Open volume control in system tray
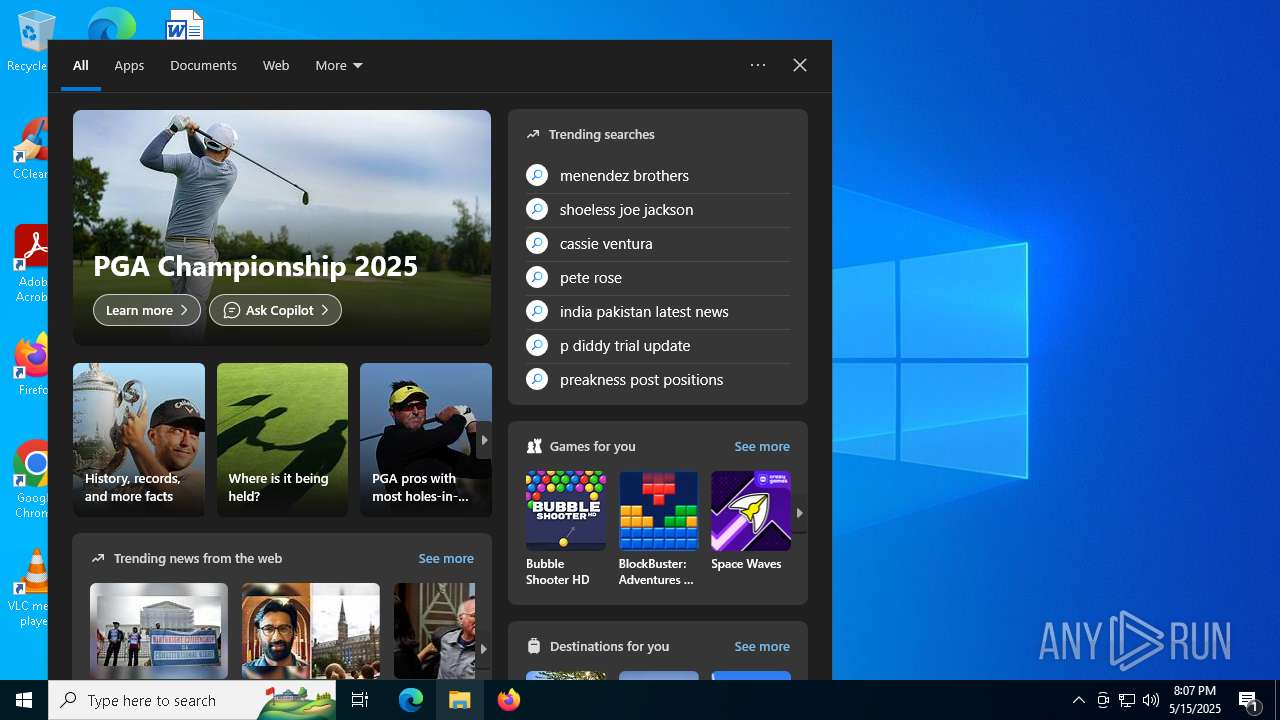 [x=1151, y=700]
